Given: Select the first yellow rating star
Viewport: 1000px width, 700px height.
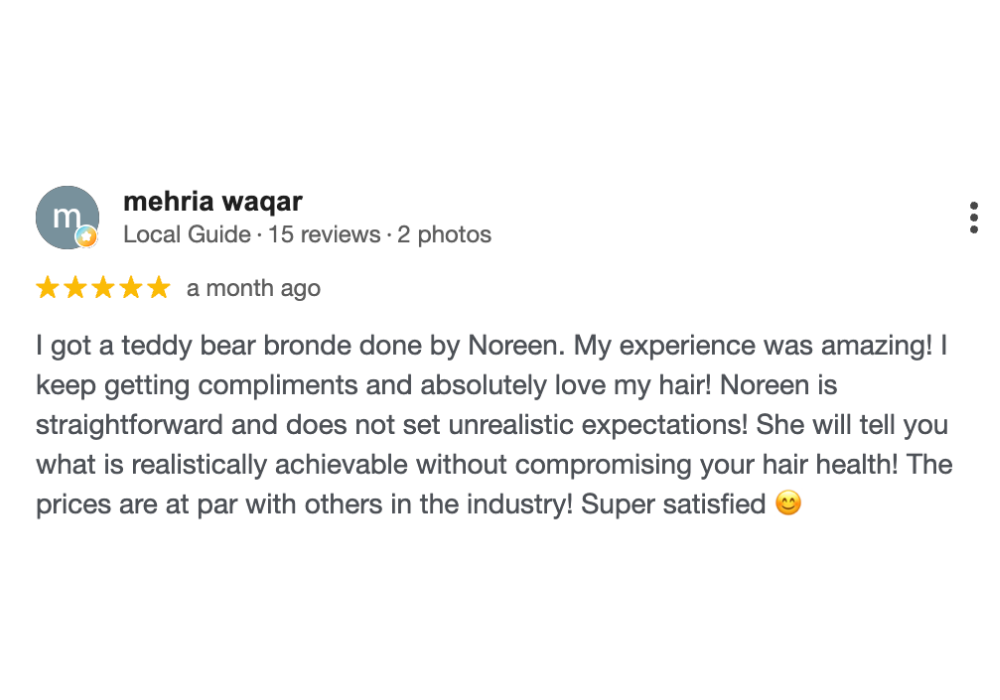Looking at the screenshot, I should [x=48, y=288].
